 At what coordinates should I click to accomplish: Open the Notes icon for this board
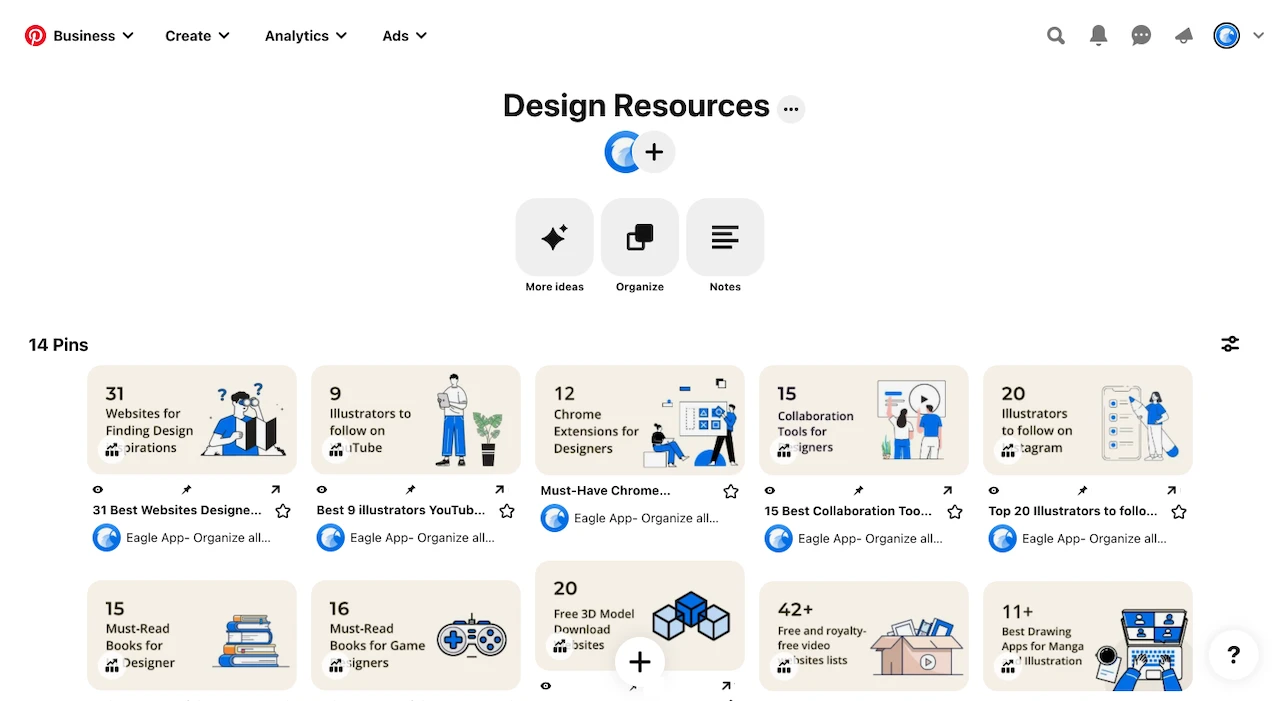coord(724,237)
